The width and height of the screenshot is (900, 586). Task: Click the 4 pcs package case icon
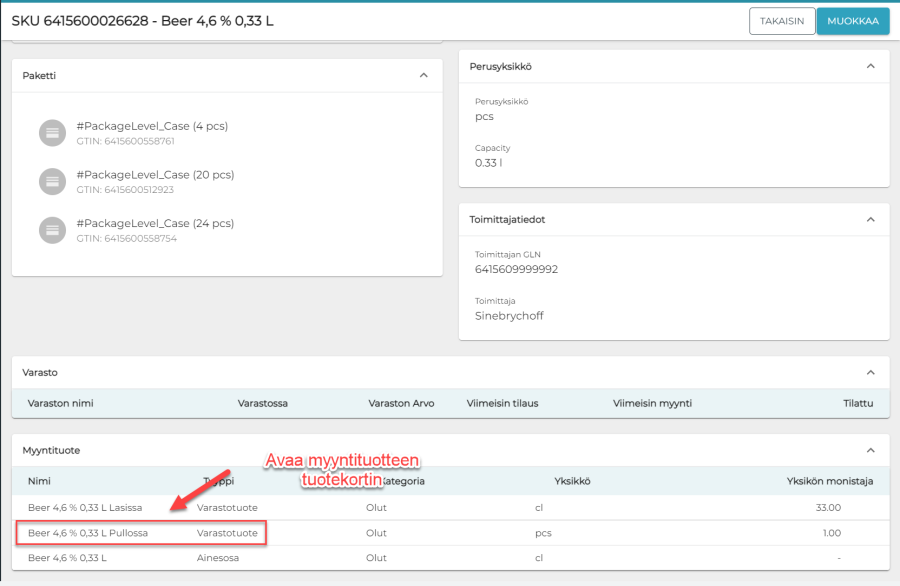pyautogui.click(x=52, y=132)
